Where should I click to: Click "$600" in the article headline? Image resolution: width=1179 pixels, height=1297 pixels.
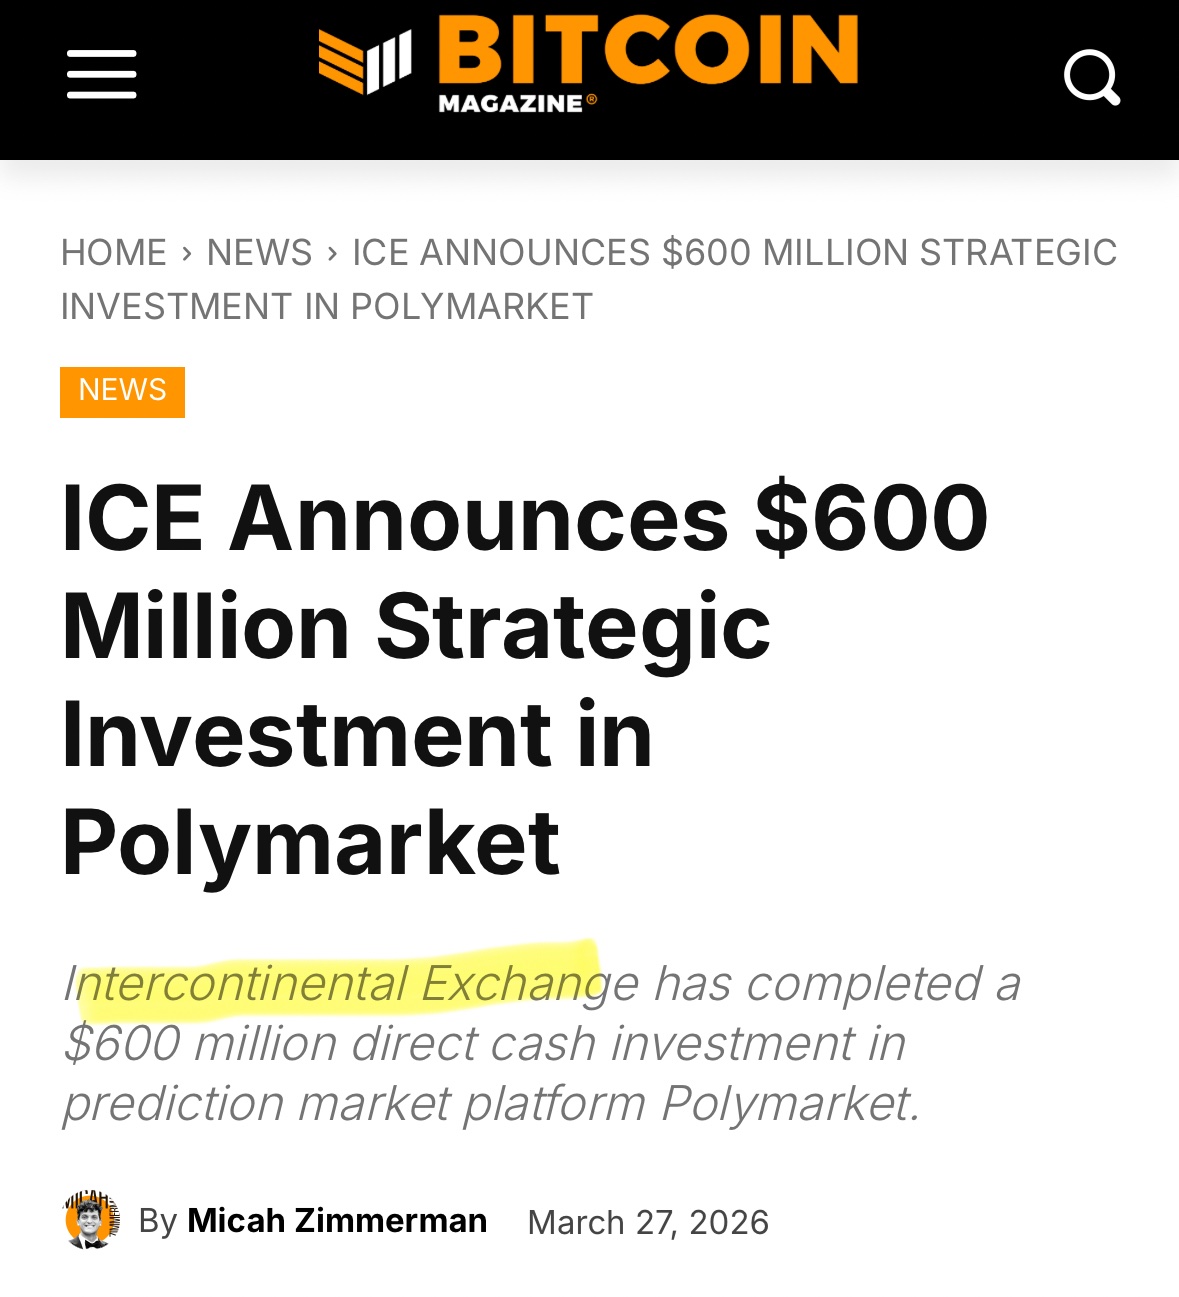(871, 517)
